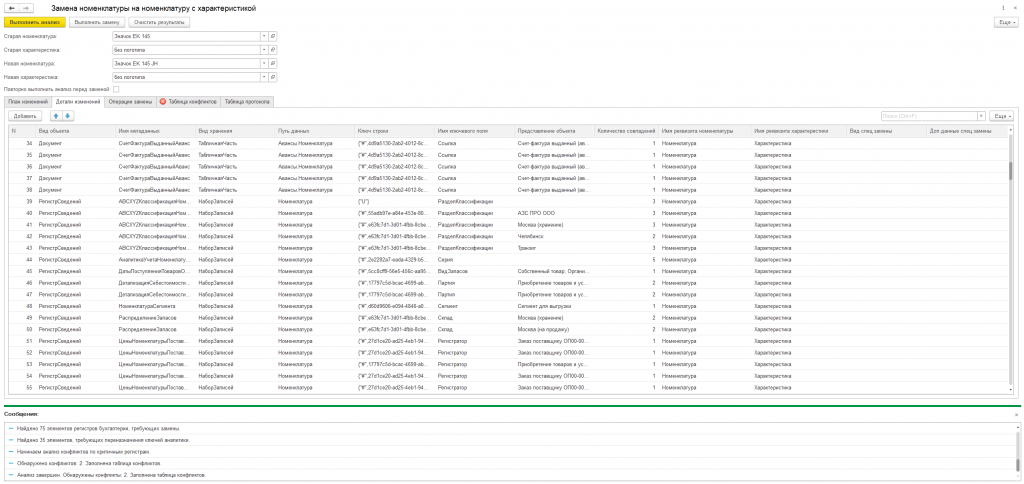Open the Новая характеристика item form icon
Viewport: 1024px width, 484px height.
pos(273,77)
